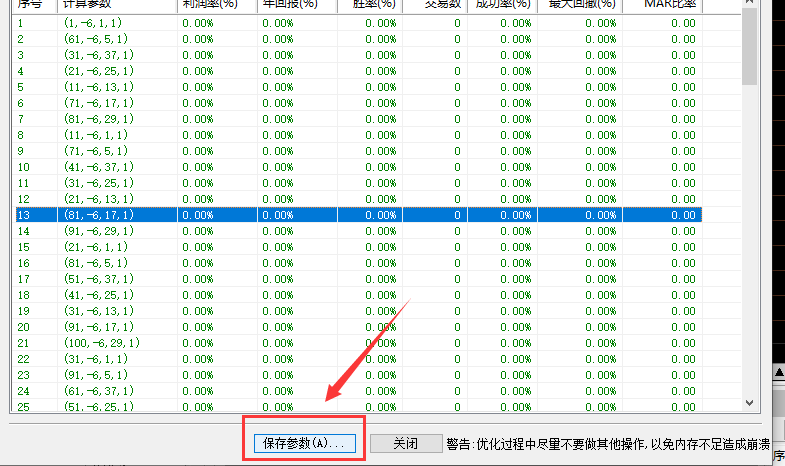Click the 保存参数(A)... button

[304, 443]
